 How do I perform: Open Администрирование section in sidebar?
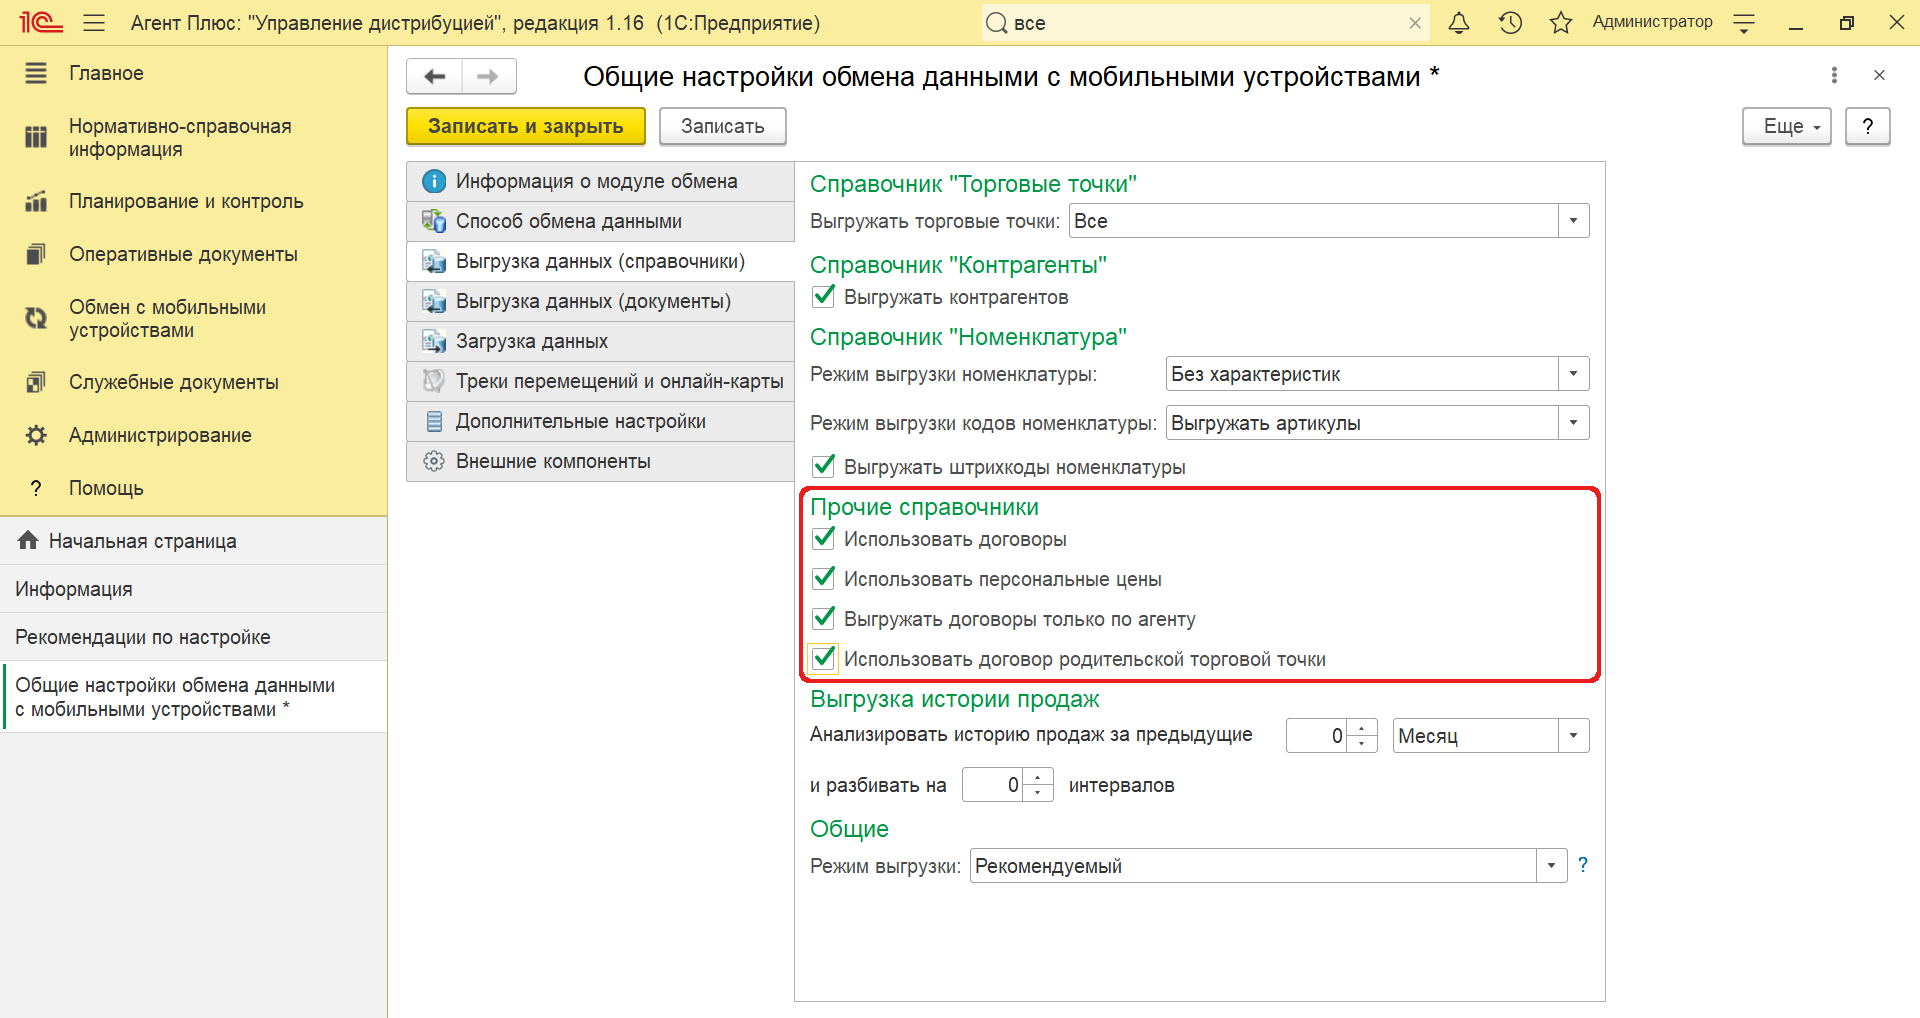[160, 435]
